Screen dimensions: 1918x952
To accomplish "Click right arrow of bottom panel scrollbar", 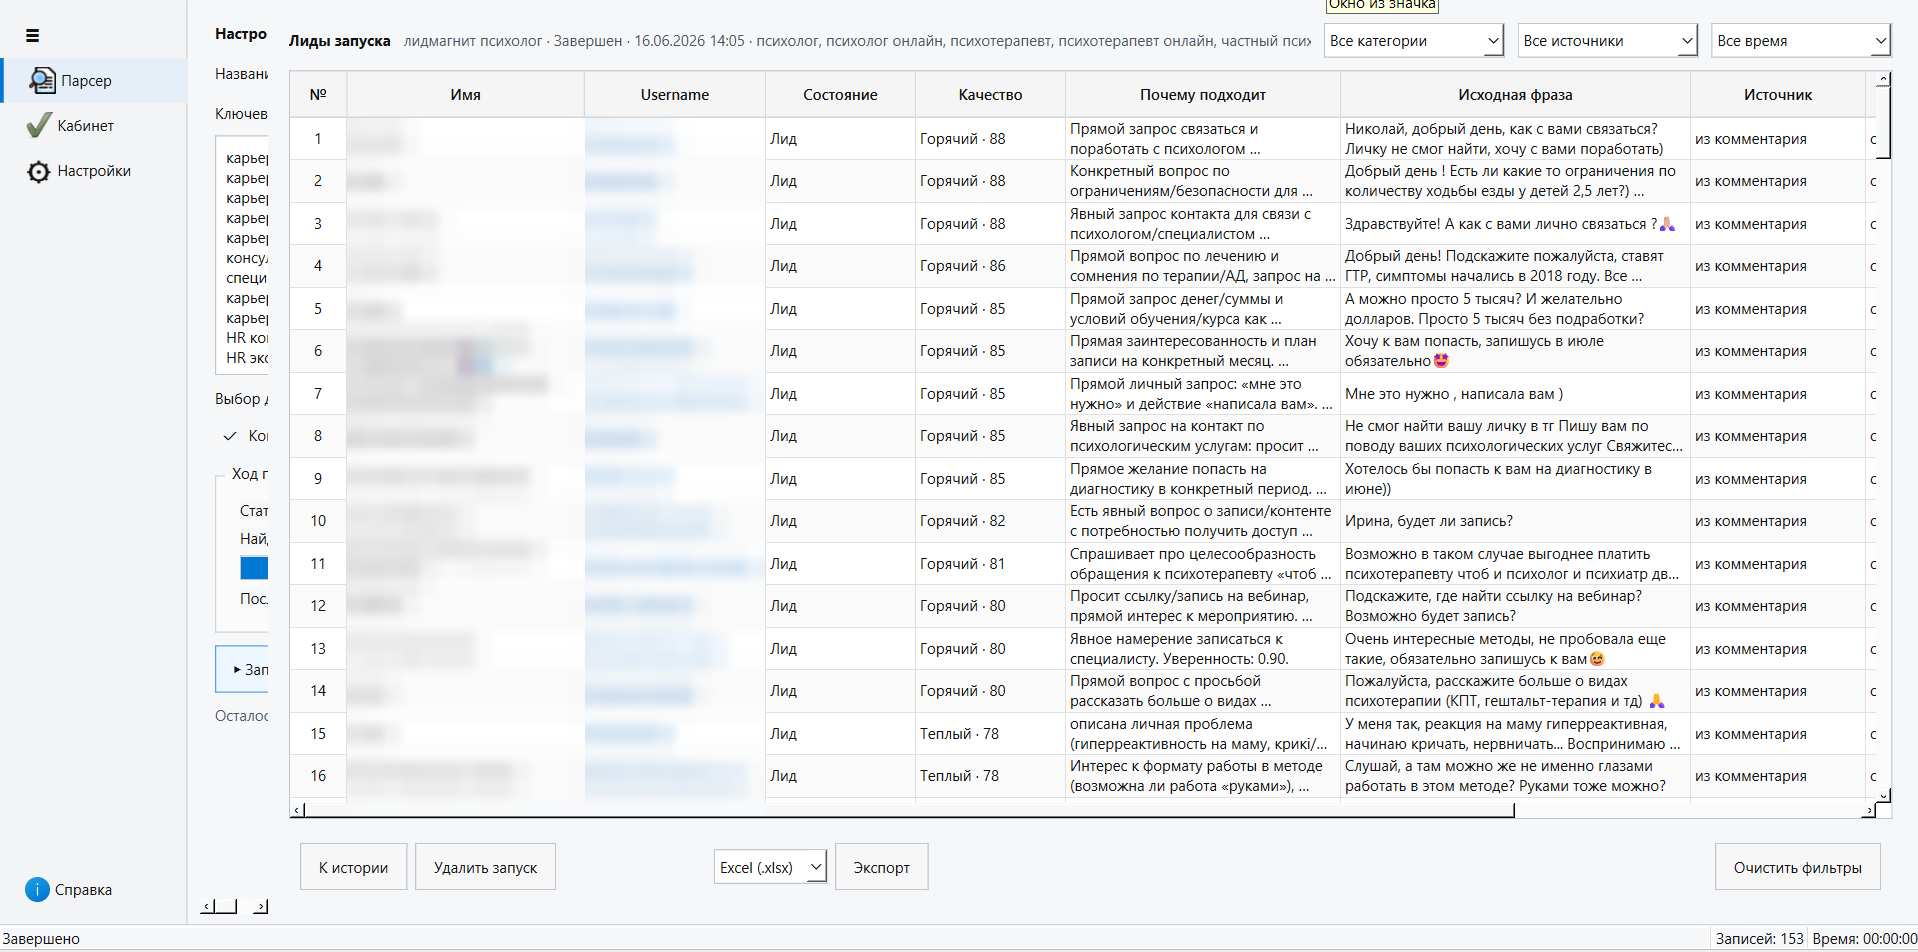I will (261, 906).
